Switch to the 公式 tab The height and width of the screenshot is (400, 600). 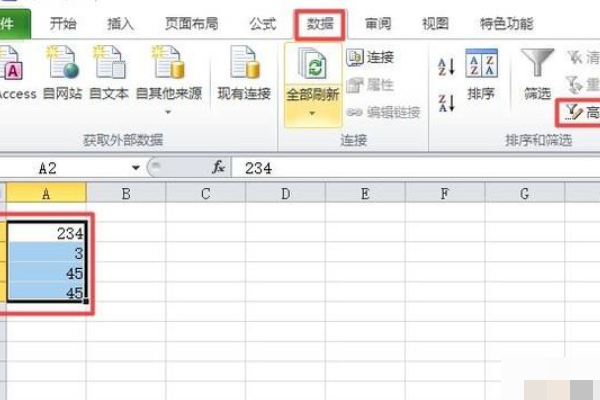262,24
